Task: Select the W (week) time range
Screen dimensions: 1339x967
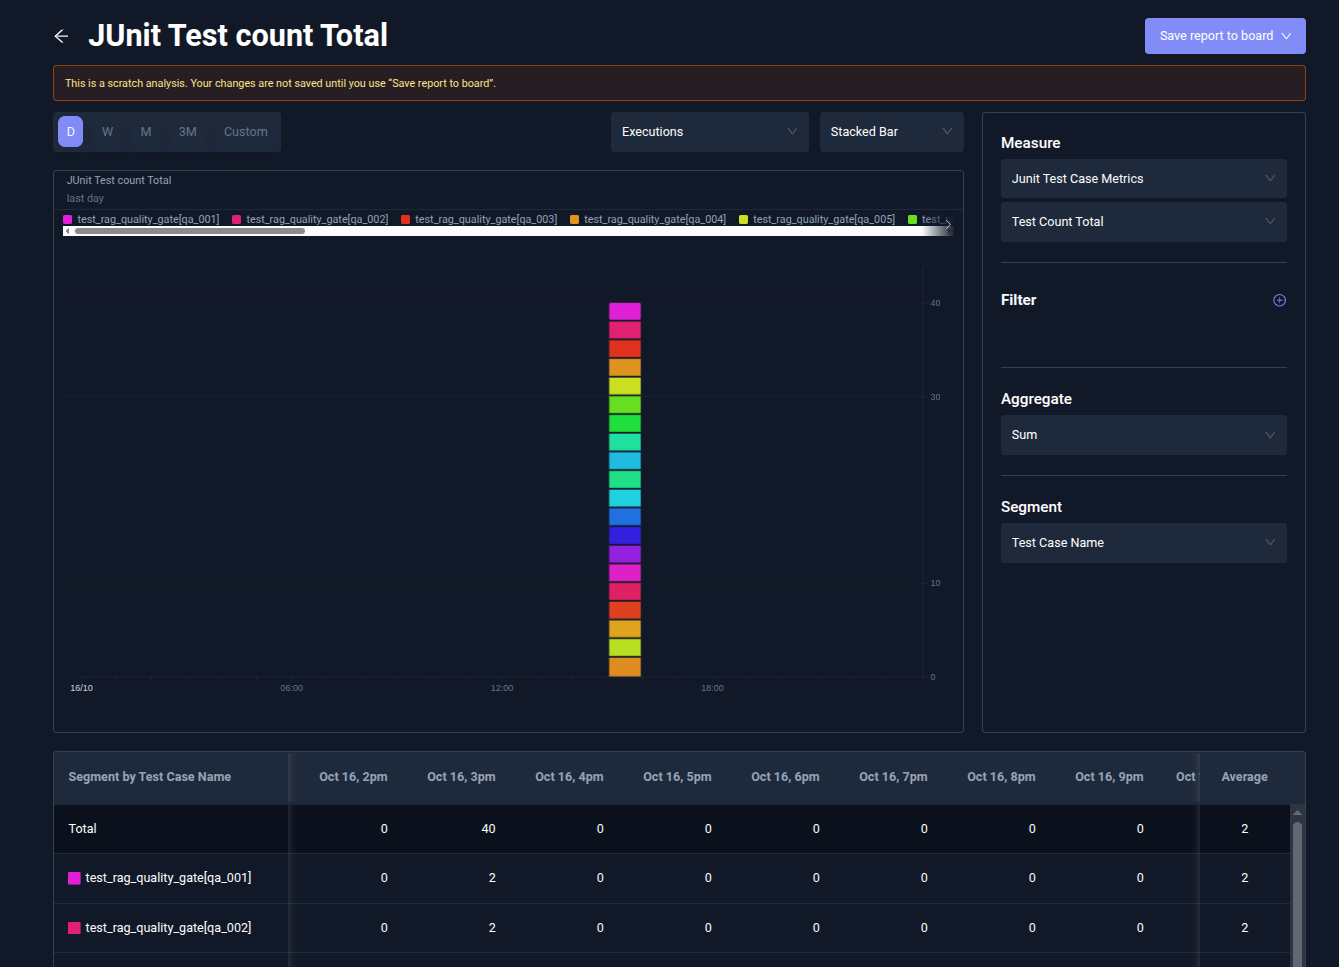Action: [107, 132]
